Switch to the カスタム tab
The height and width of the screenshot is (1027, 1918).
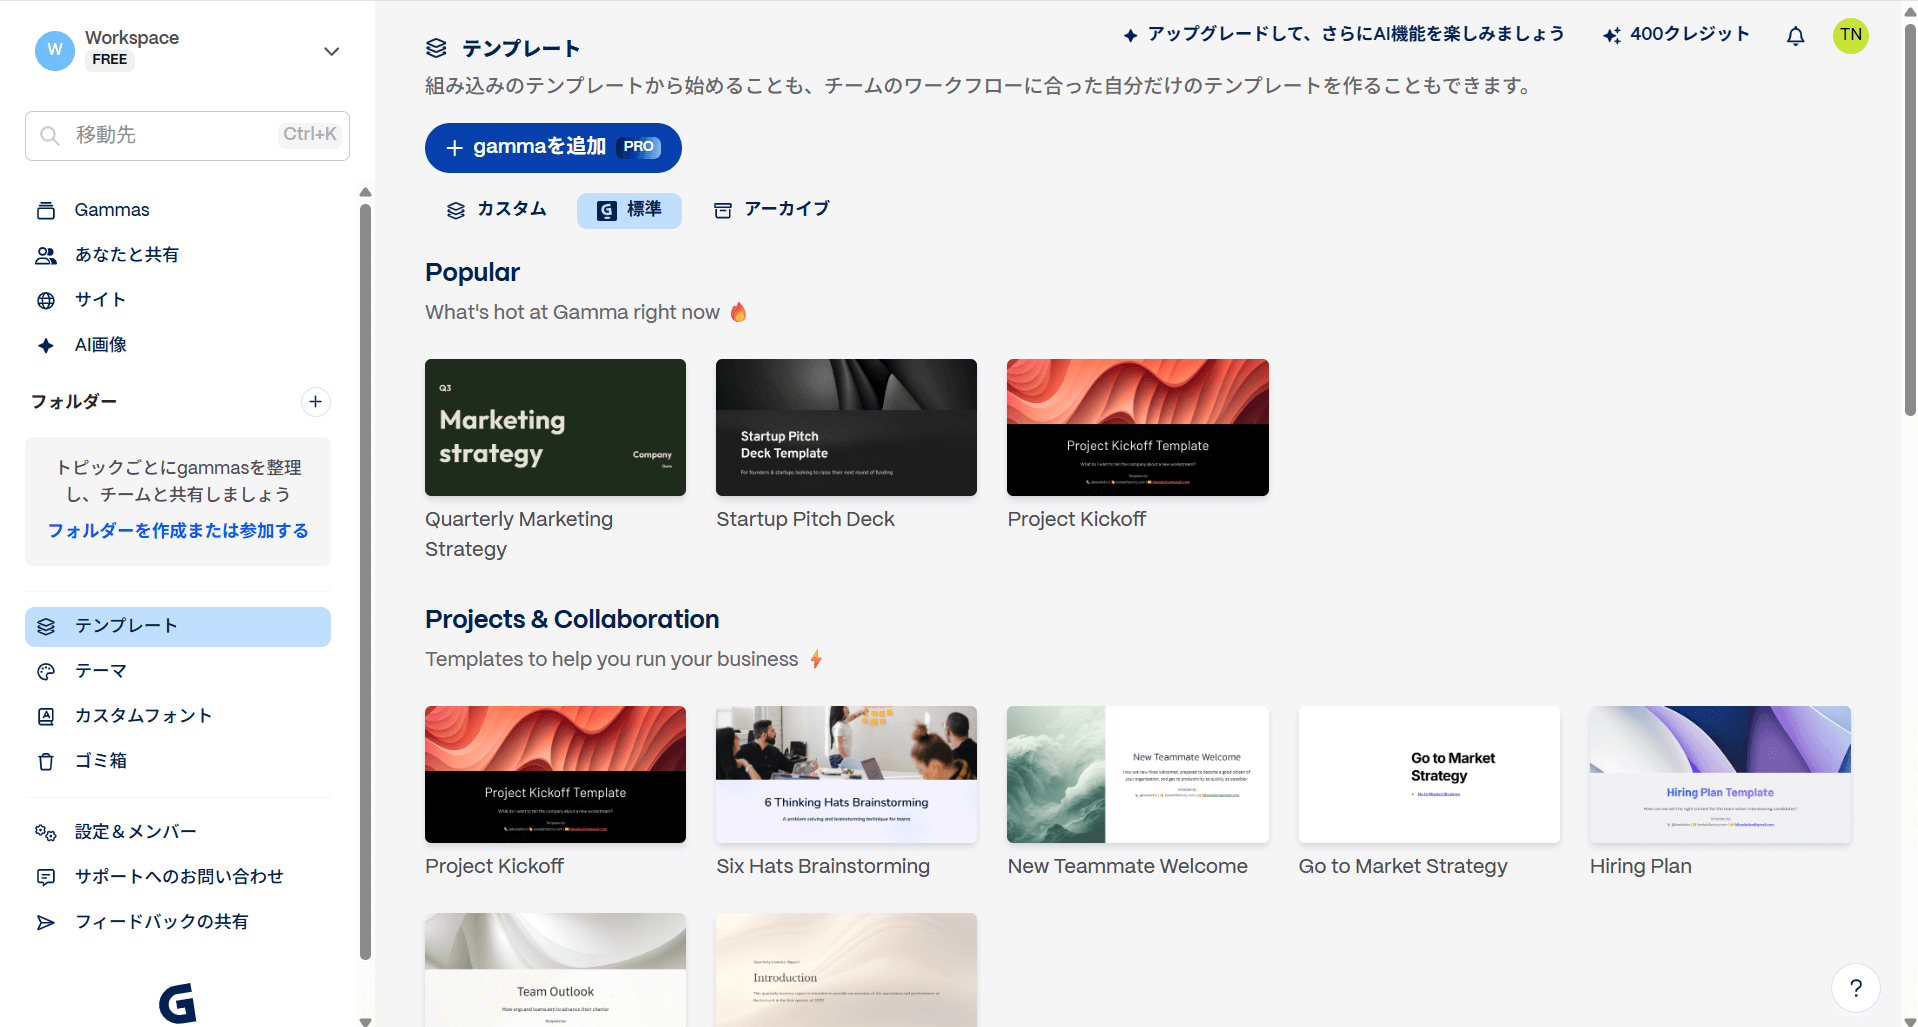pyautogui.click(x=497, y=210)
